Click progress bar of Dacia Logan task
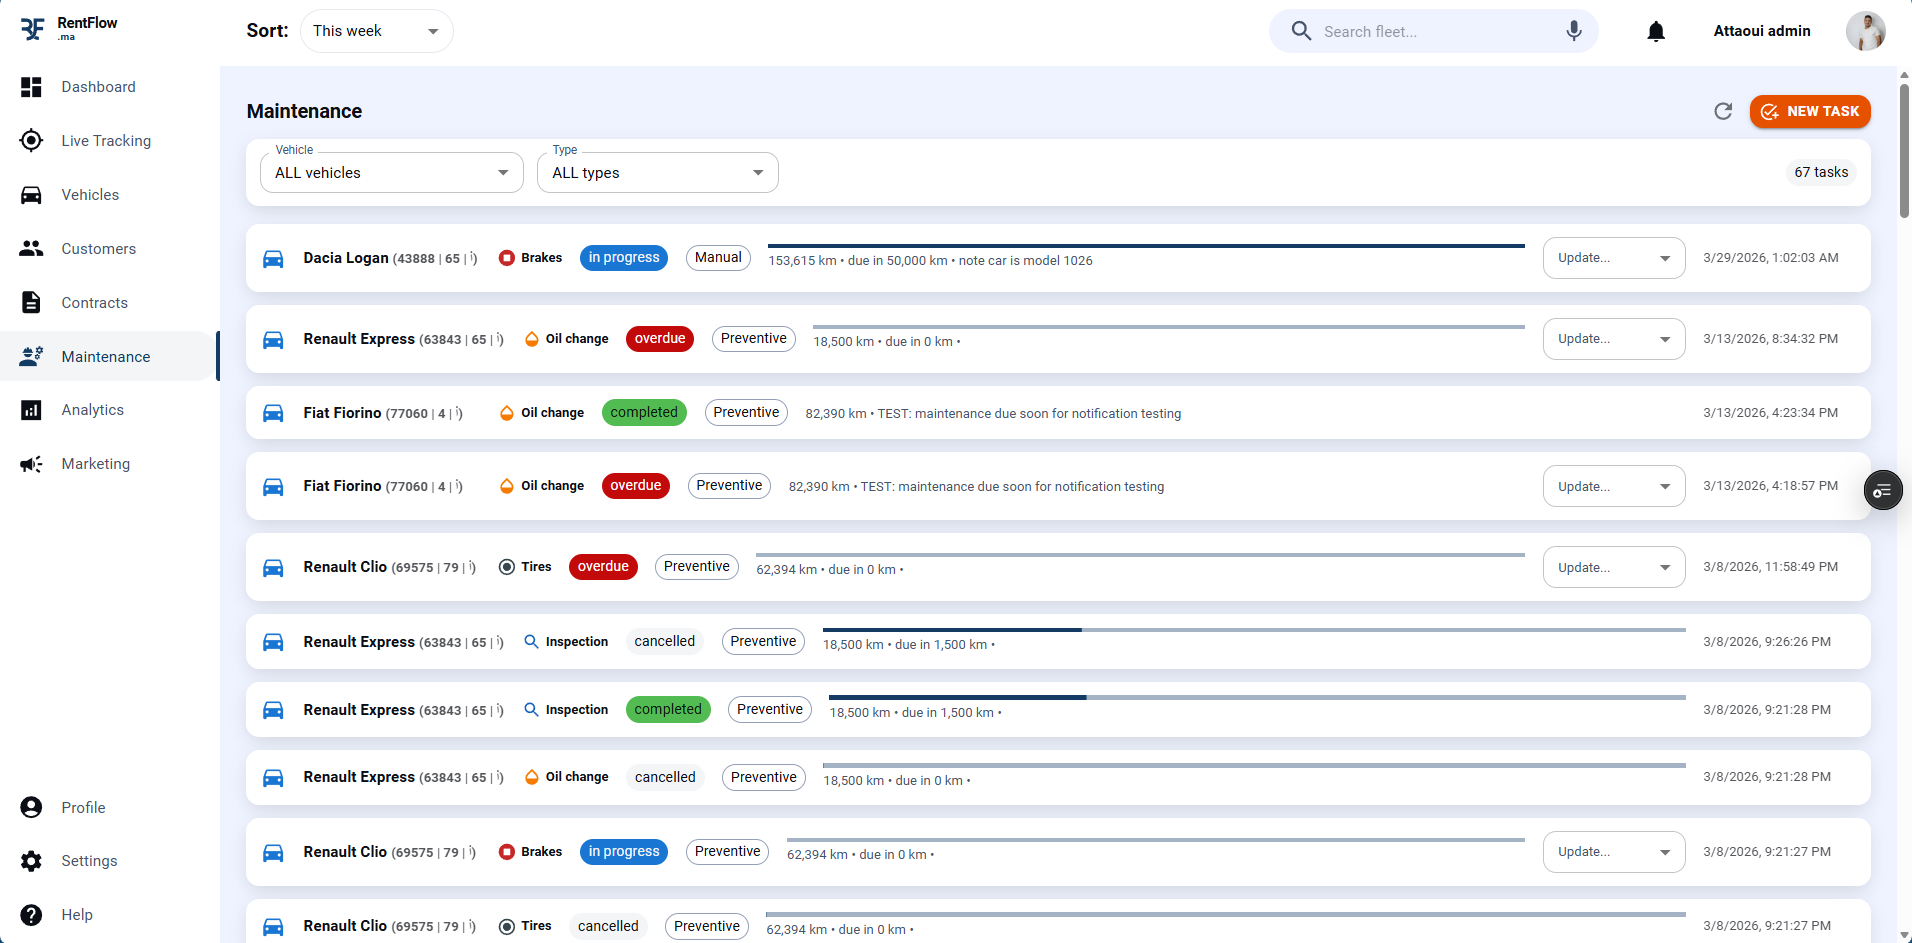The width and height of the screenshot is (1912, 943). coord(1146,246)
